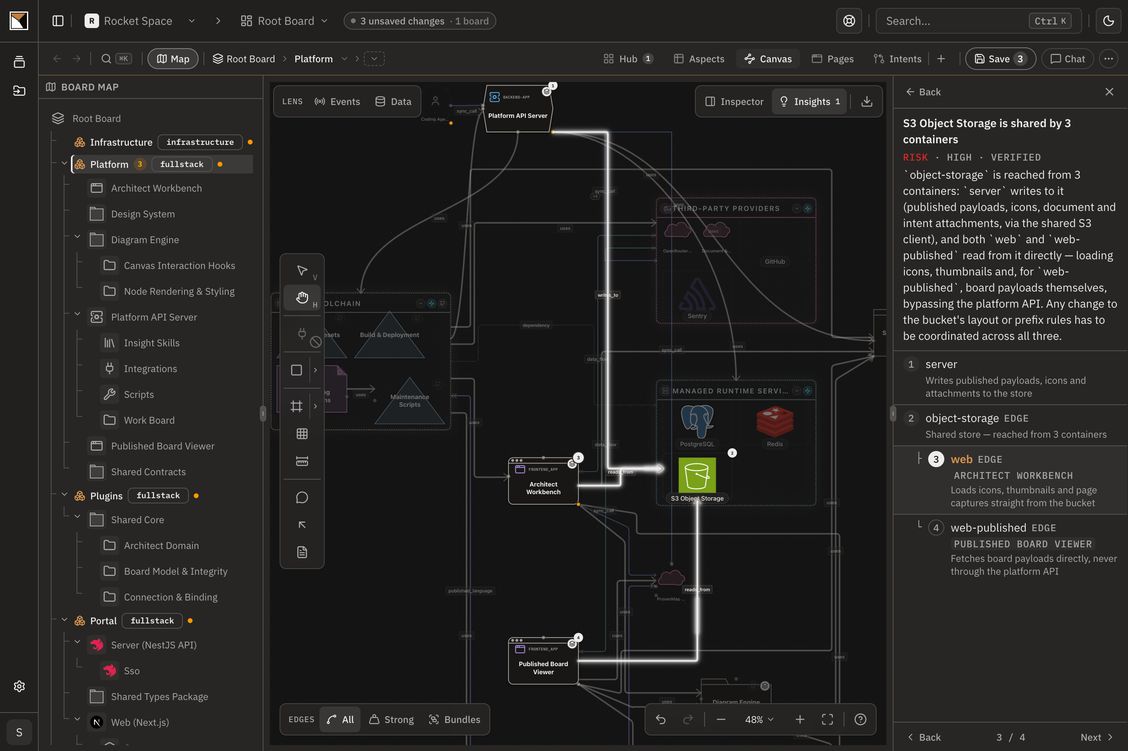Viewport: 1128px width, 751px height.
Task: Click the folder-import icon in left rail
Action: (19, 91)
